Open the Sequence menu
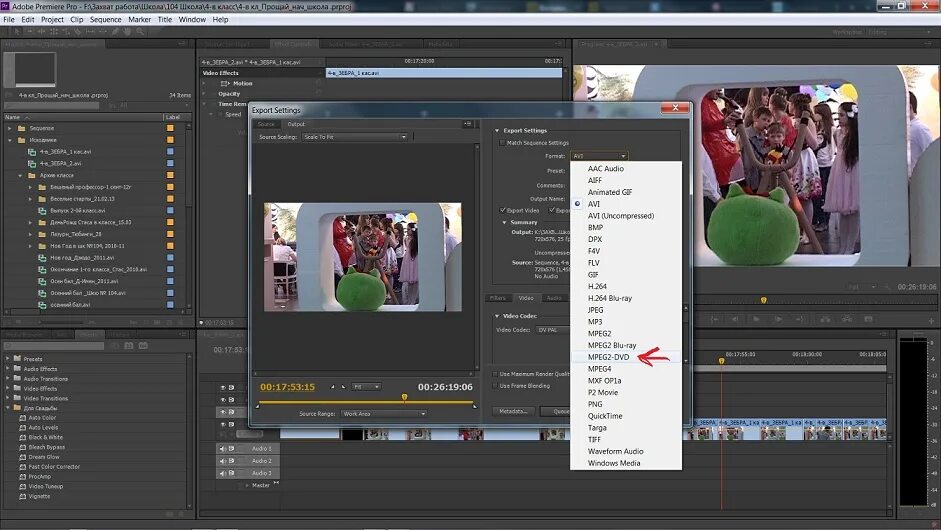Viewport: 941px width, 530px height. (106, 19)
